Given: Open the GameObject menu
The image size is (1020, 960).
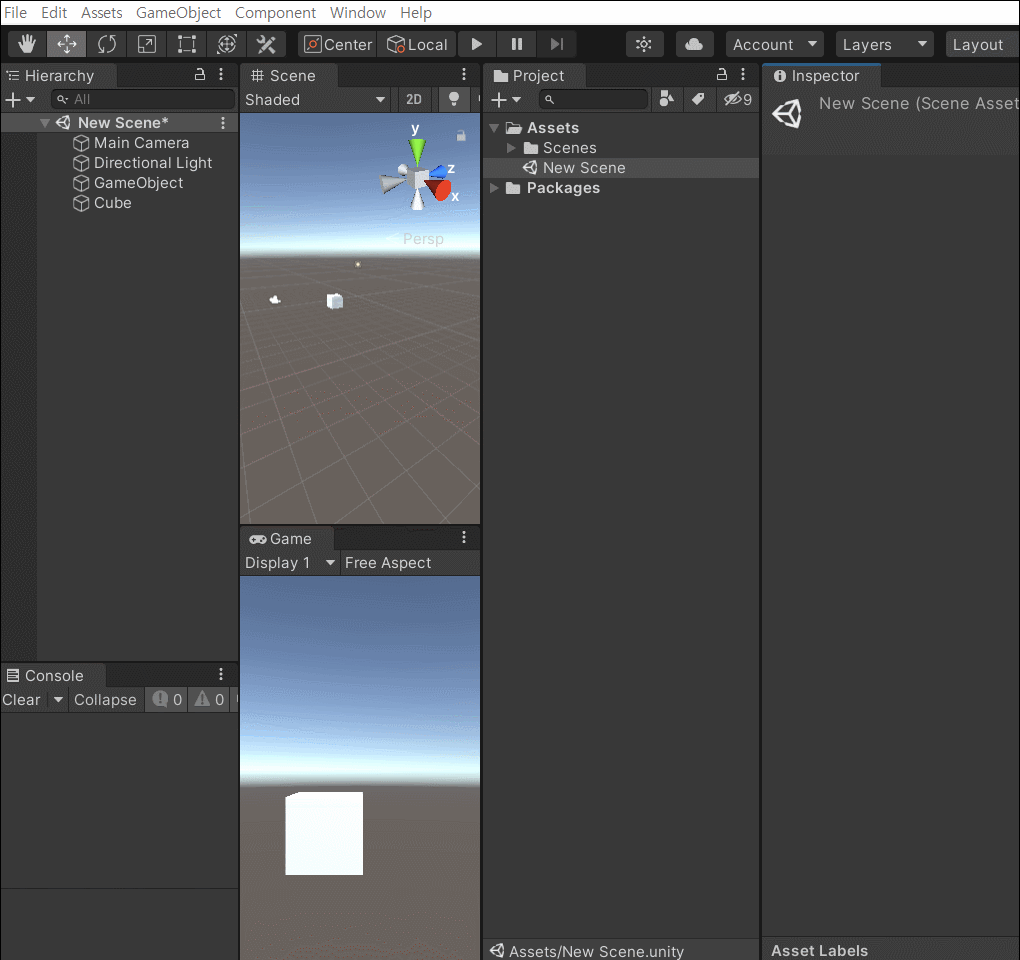Looking at the screenshot, I should pyautogui.click(x=178, y=12).
